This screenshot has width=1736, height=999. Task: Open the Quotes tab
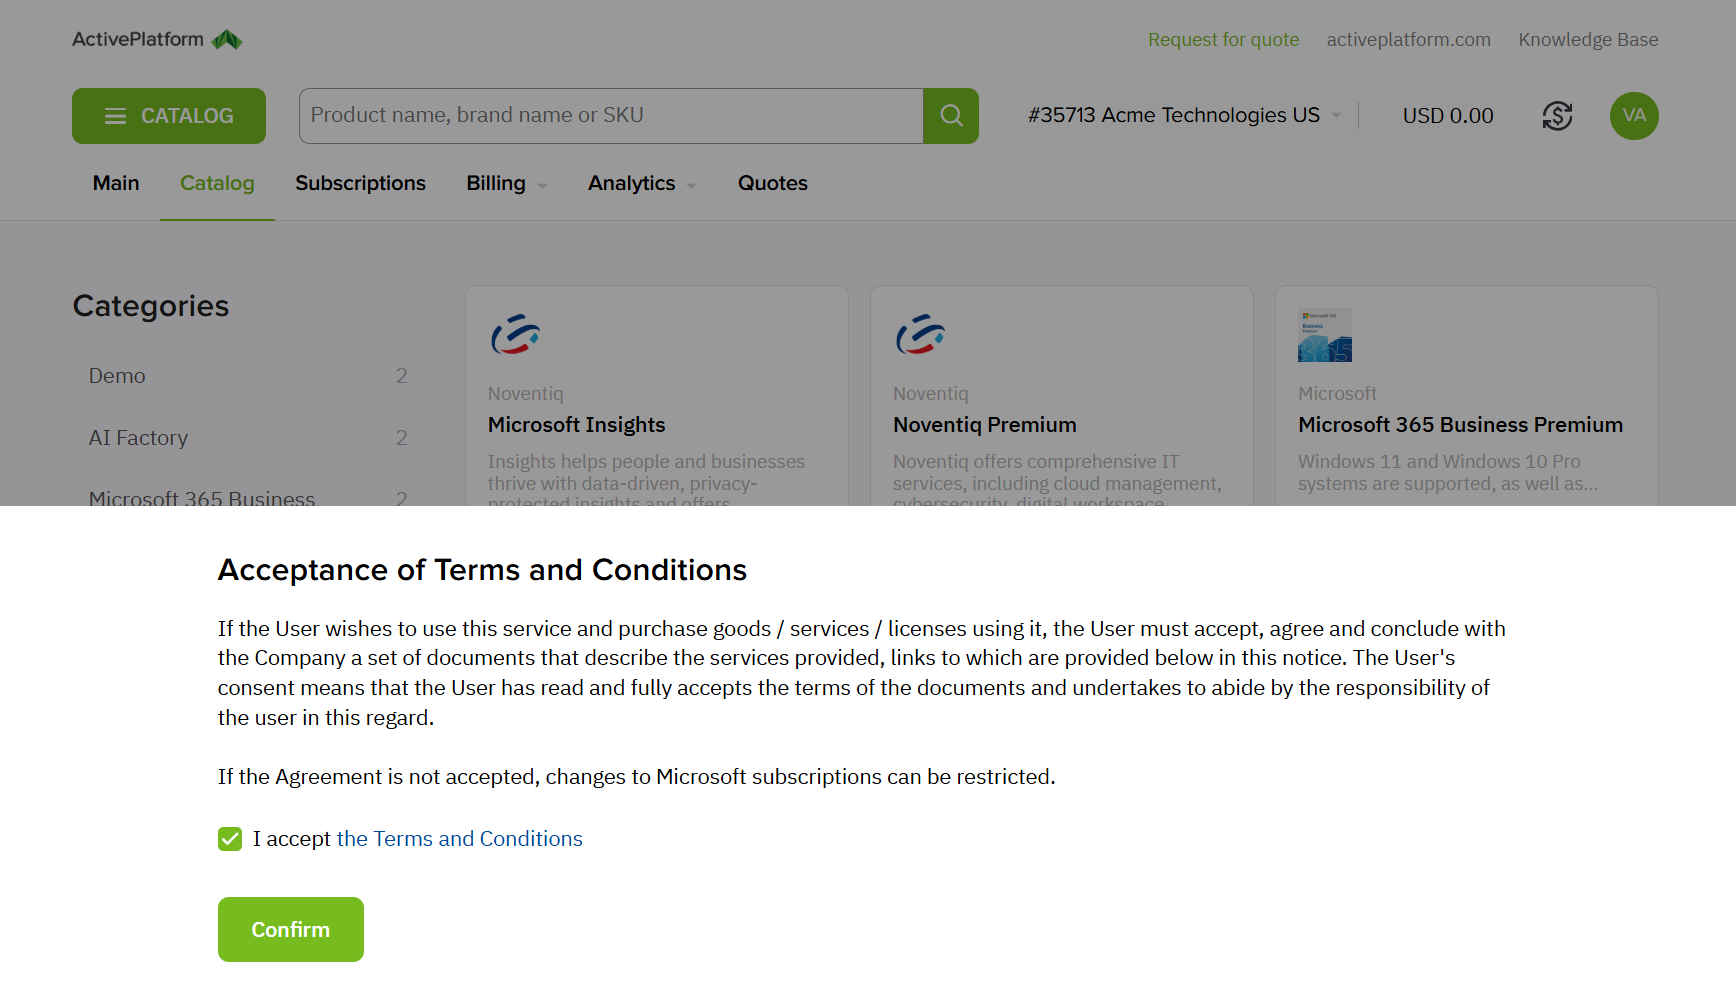pyautogui.click(x=773, y=184)
